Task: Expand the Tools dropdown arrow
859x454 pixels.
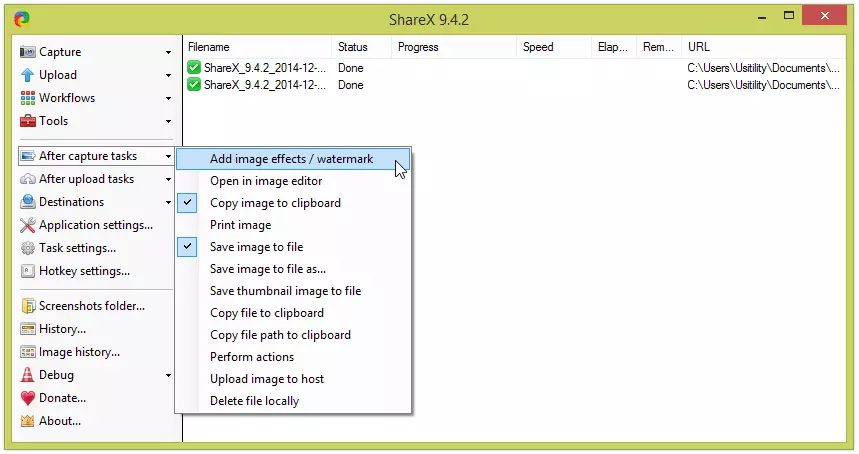Action: point(168,122)
